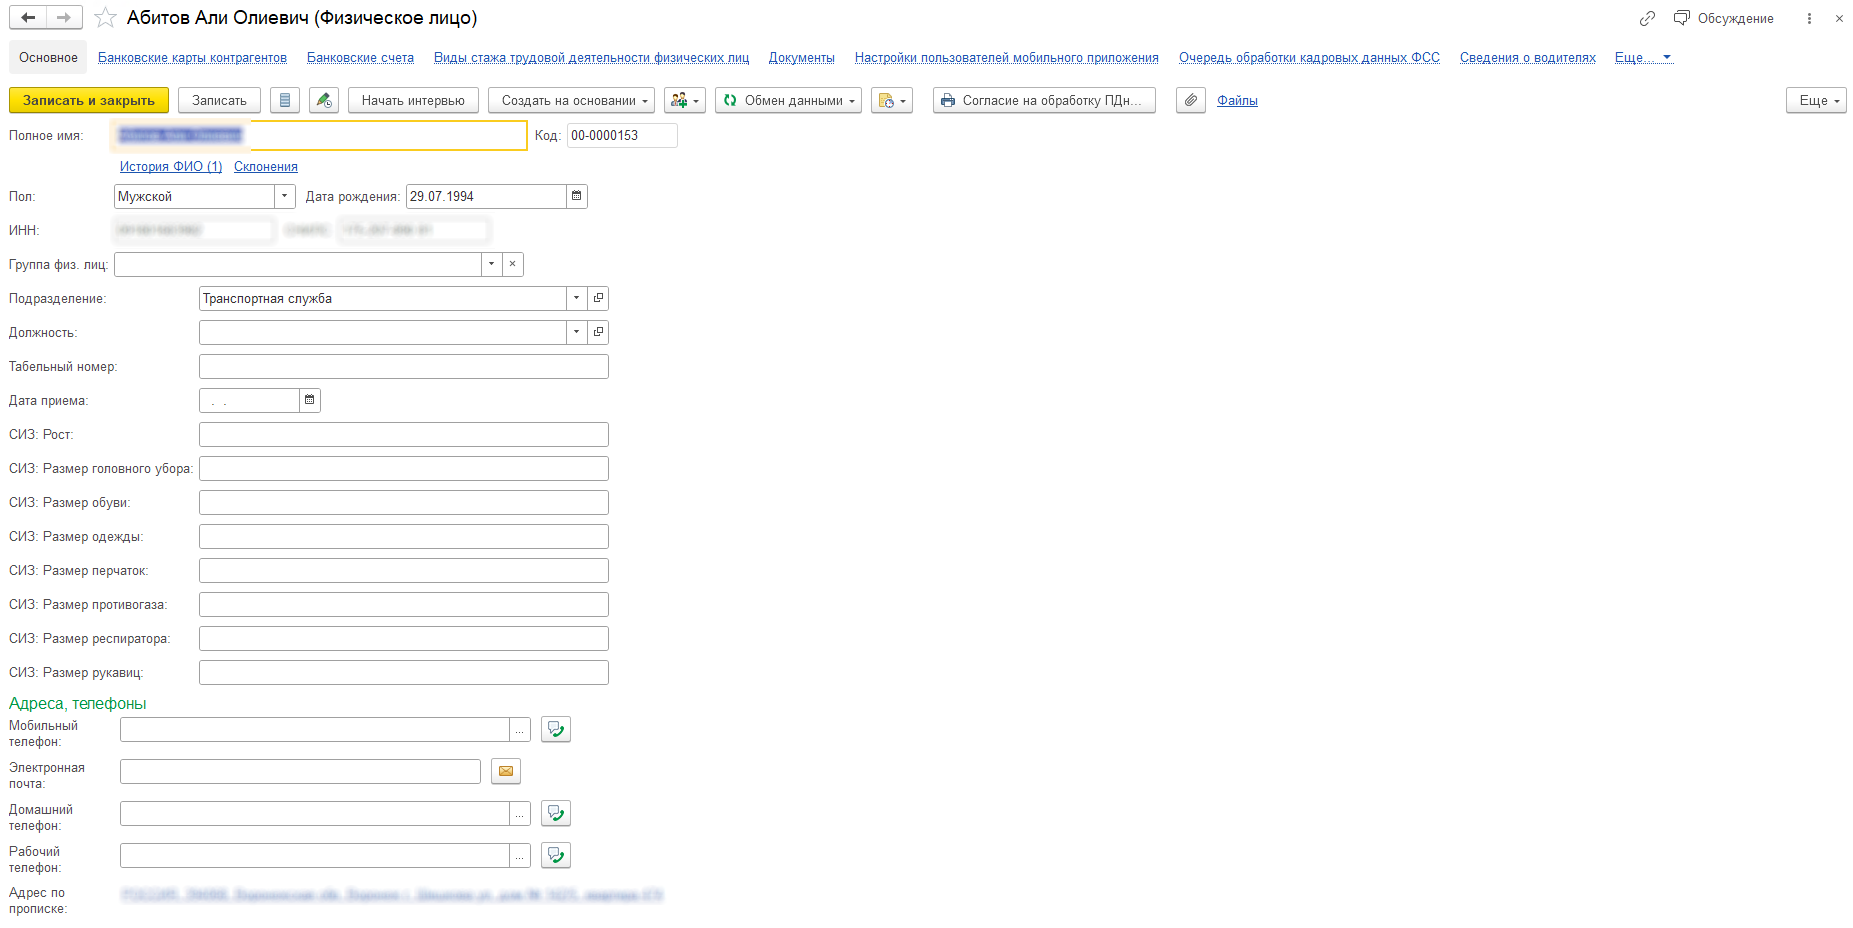Call the mobile phone number icon
The height and width of the screenshot is (928, 1853).
click(x=555, y=730)
